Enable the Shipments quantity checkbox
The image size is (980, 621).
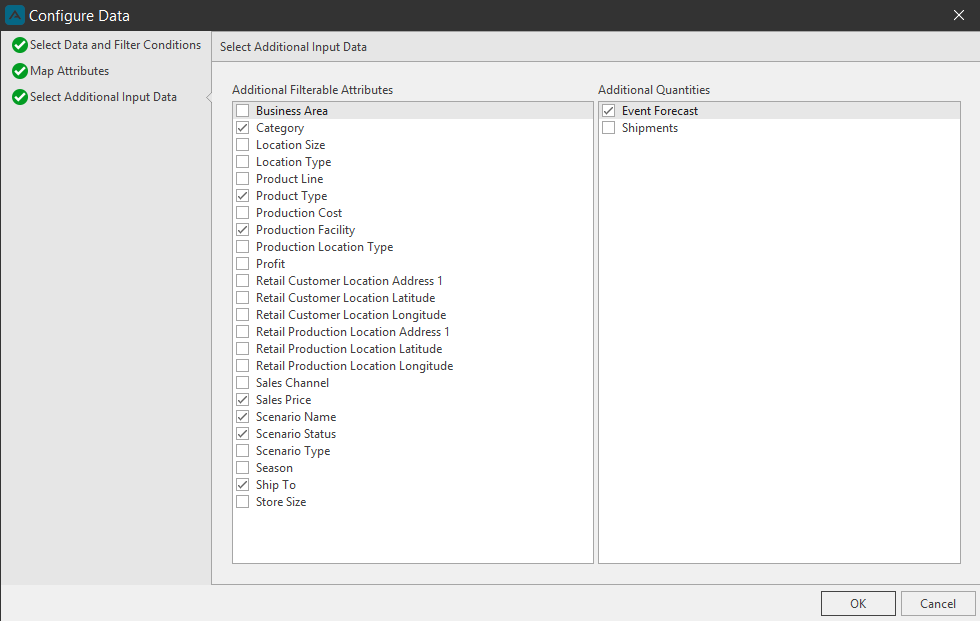pyautogui.click(x=609, y=128)
